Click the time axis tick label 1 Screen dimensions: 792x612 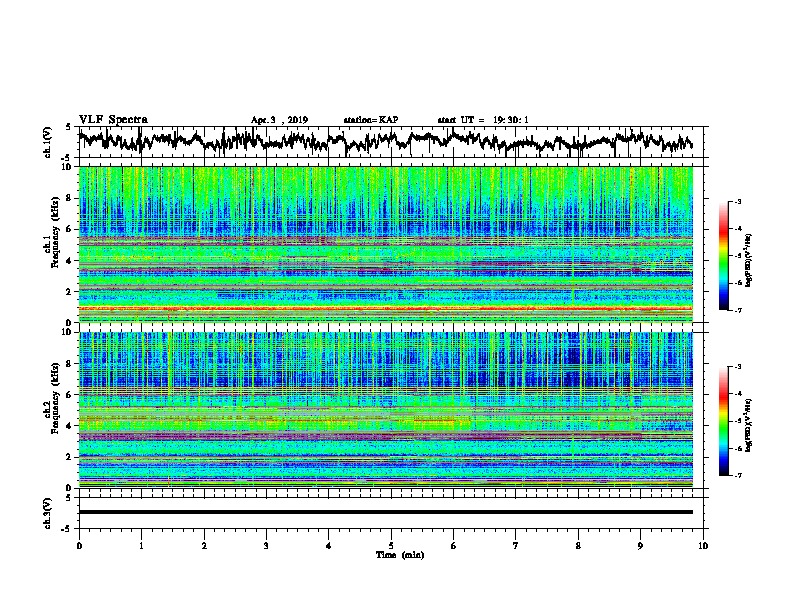[141, 545]
